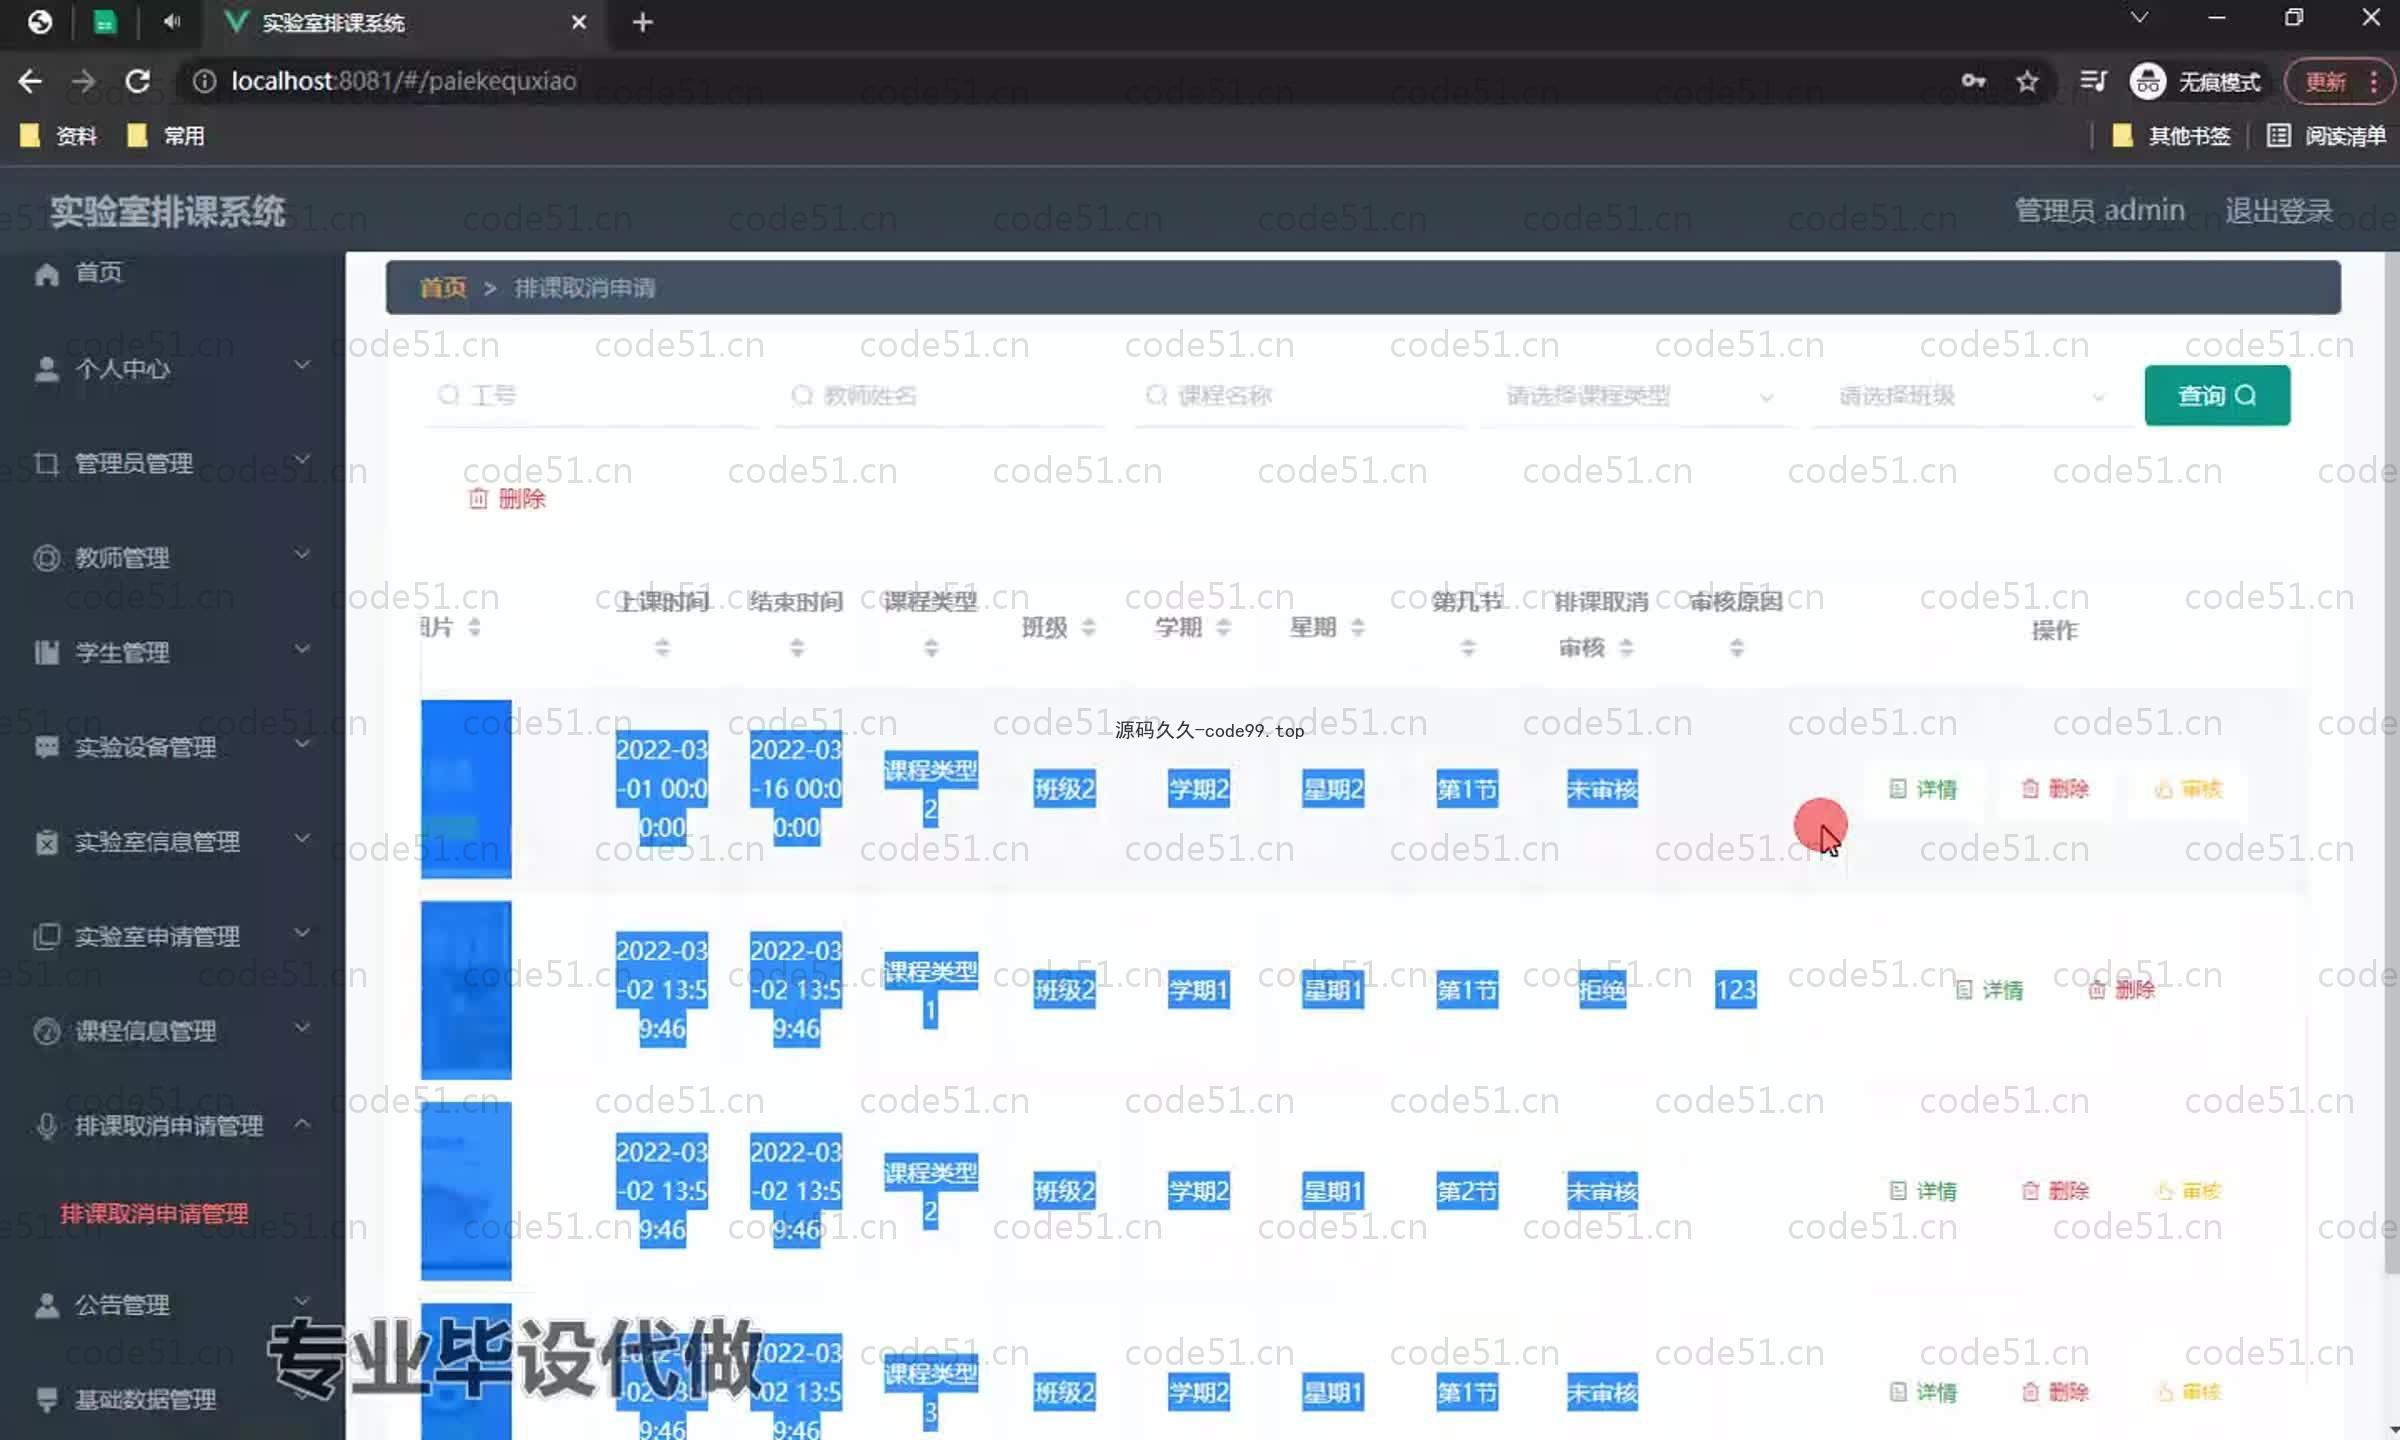
Task: Click the home icon beside 首页 in sidebar
Action: (x=47, y=274)
